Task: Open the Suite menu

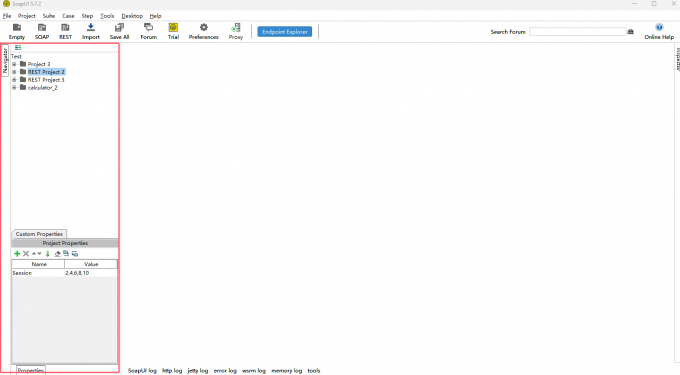Action: coord(49,16)
